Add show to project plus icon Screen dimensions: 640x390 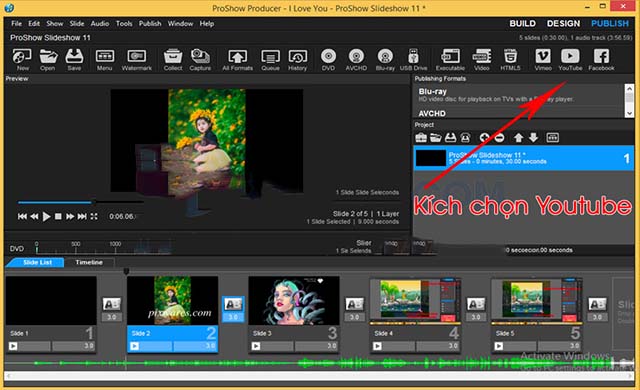(x=484, y=137)
